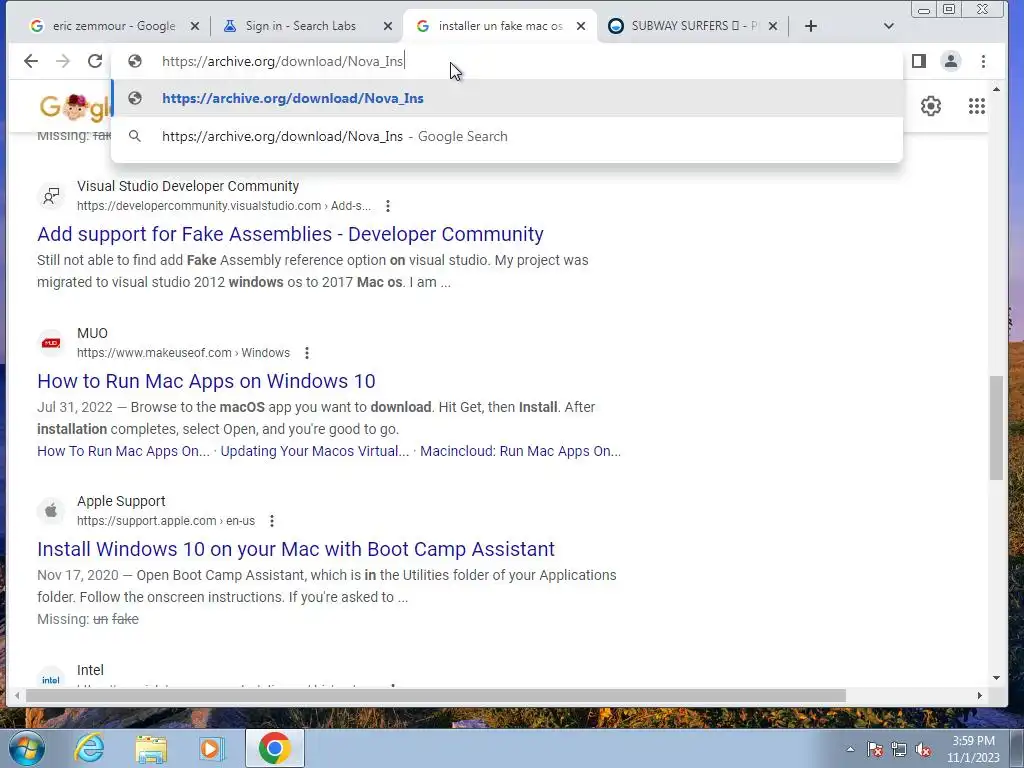1024x768 pixels.
Task: Close the Sign in - Search Labs tab
Action: coord(388,26)
